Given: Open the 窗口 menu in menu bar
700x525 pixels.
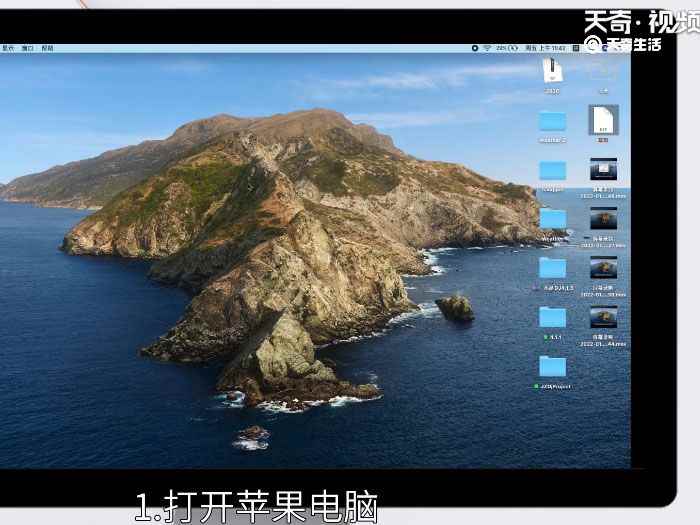Looking at the screenshot, I should pos(27,48).
